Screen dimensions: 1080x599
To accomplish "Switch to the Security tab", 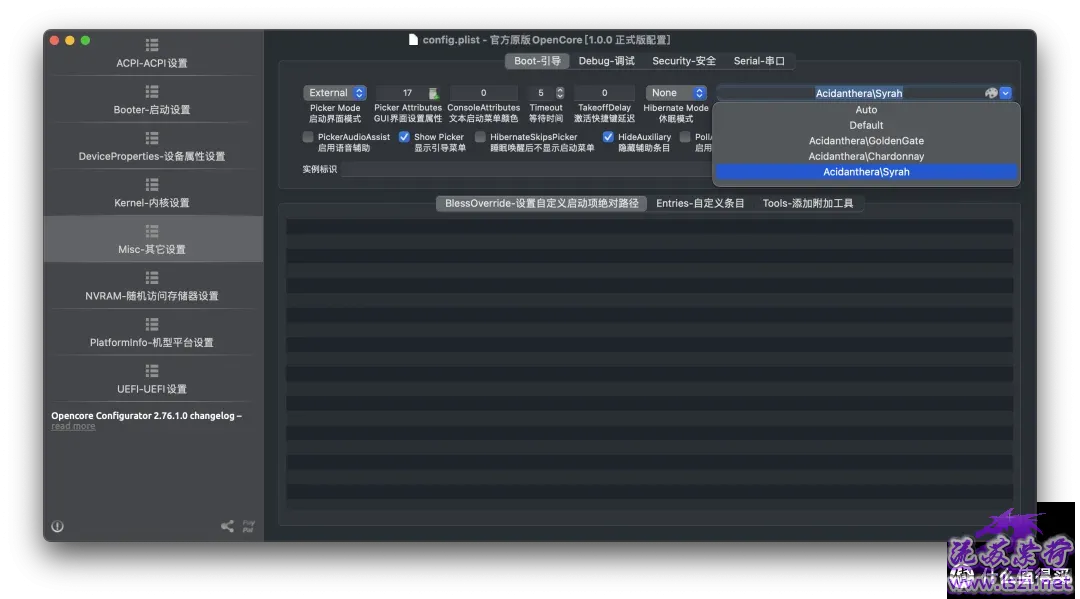I will coord(684,61).
